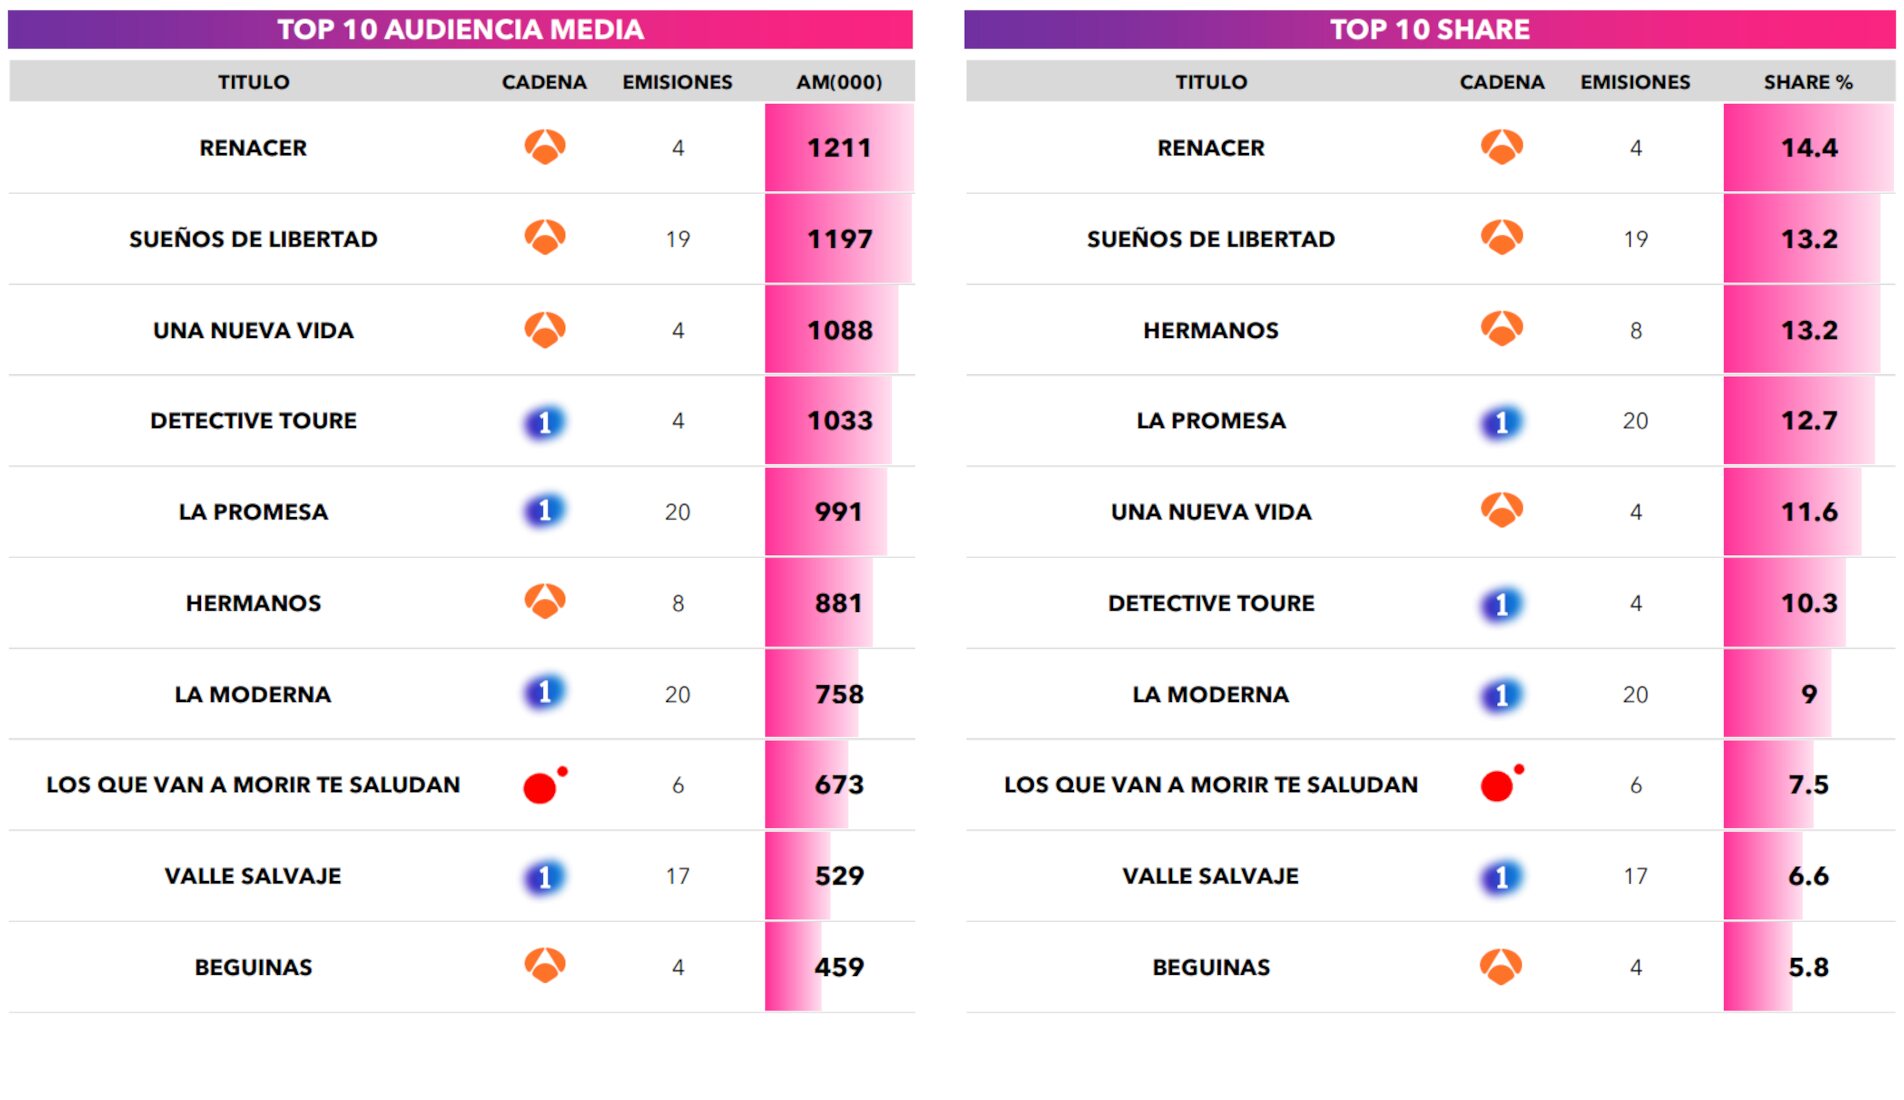
Task: Click SUEÑOS DE LIBERTAD title in audiencia table
Action: pos(253,239)
